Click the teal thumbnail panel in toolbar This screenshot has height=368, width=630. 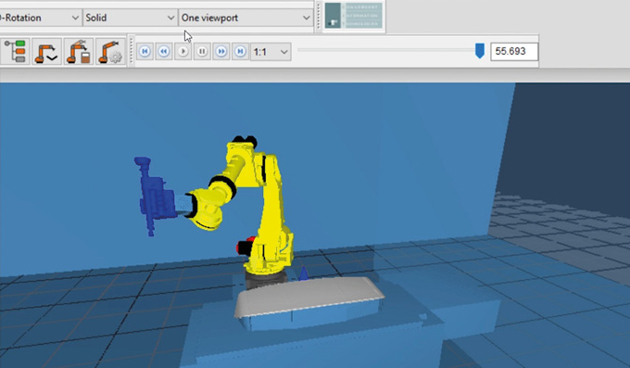[x=354, y=16]
